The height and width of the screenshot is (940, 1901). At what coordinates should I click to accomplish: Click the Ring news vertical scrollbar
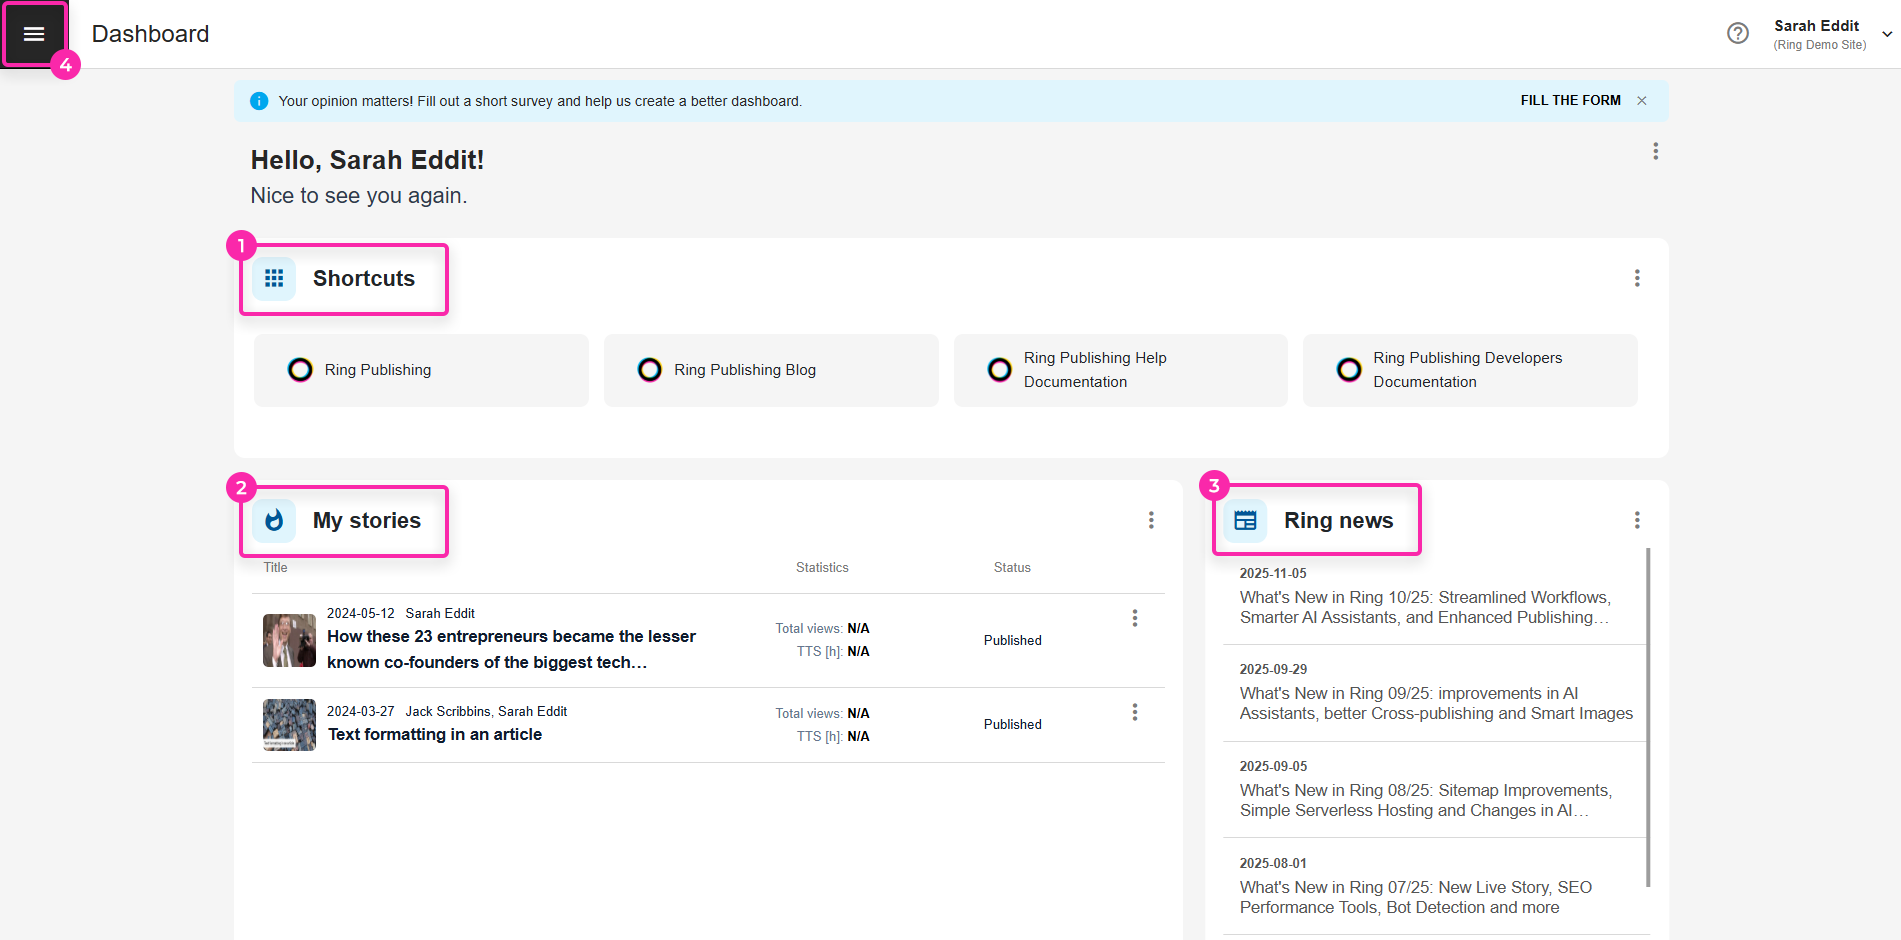point(1648,716)
